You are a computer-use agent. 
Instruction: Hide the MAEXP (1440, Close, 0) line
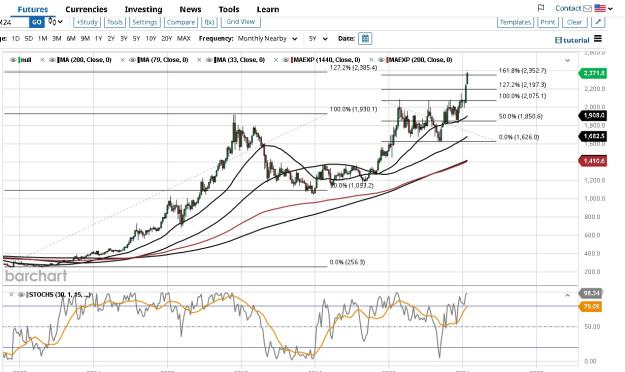point(285,60)
